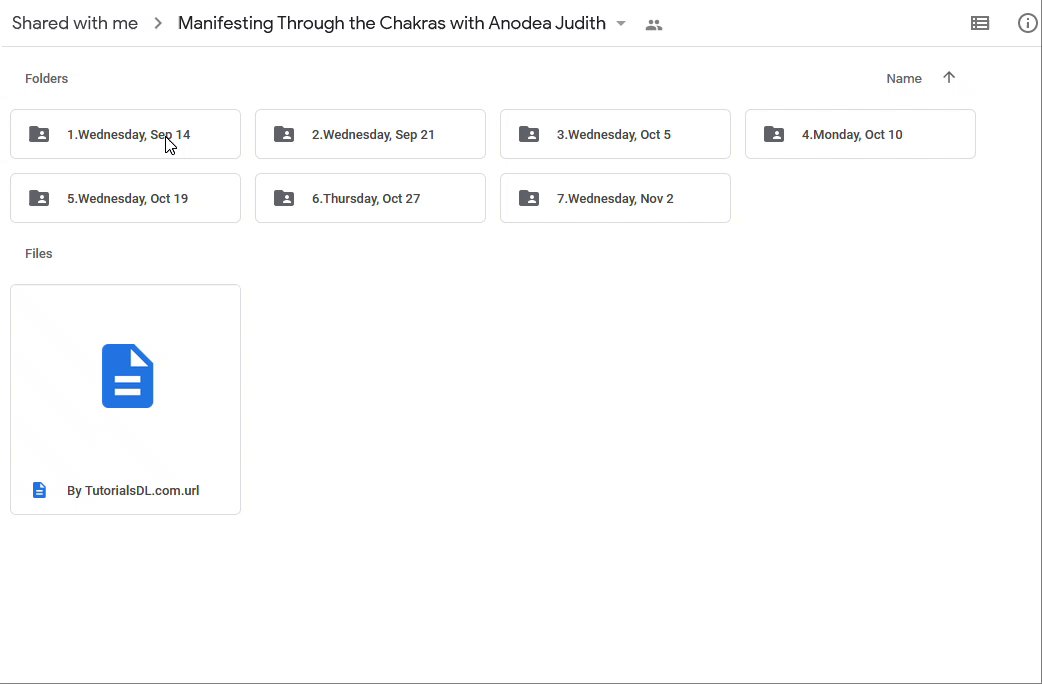Click the shared folder icon for Sep 14
Viewport: 1042px width, 684px height.
pos(39,134)
